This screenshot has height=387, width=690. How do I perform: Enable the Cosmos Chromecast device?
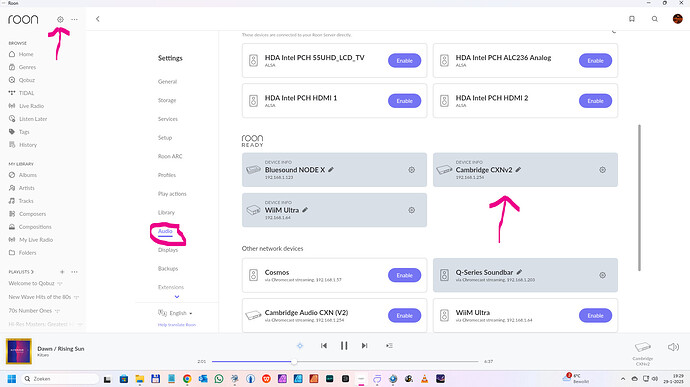point(404,275)
